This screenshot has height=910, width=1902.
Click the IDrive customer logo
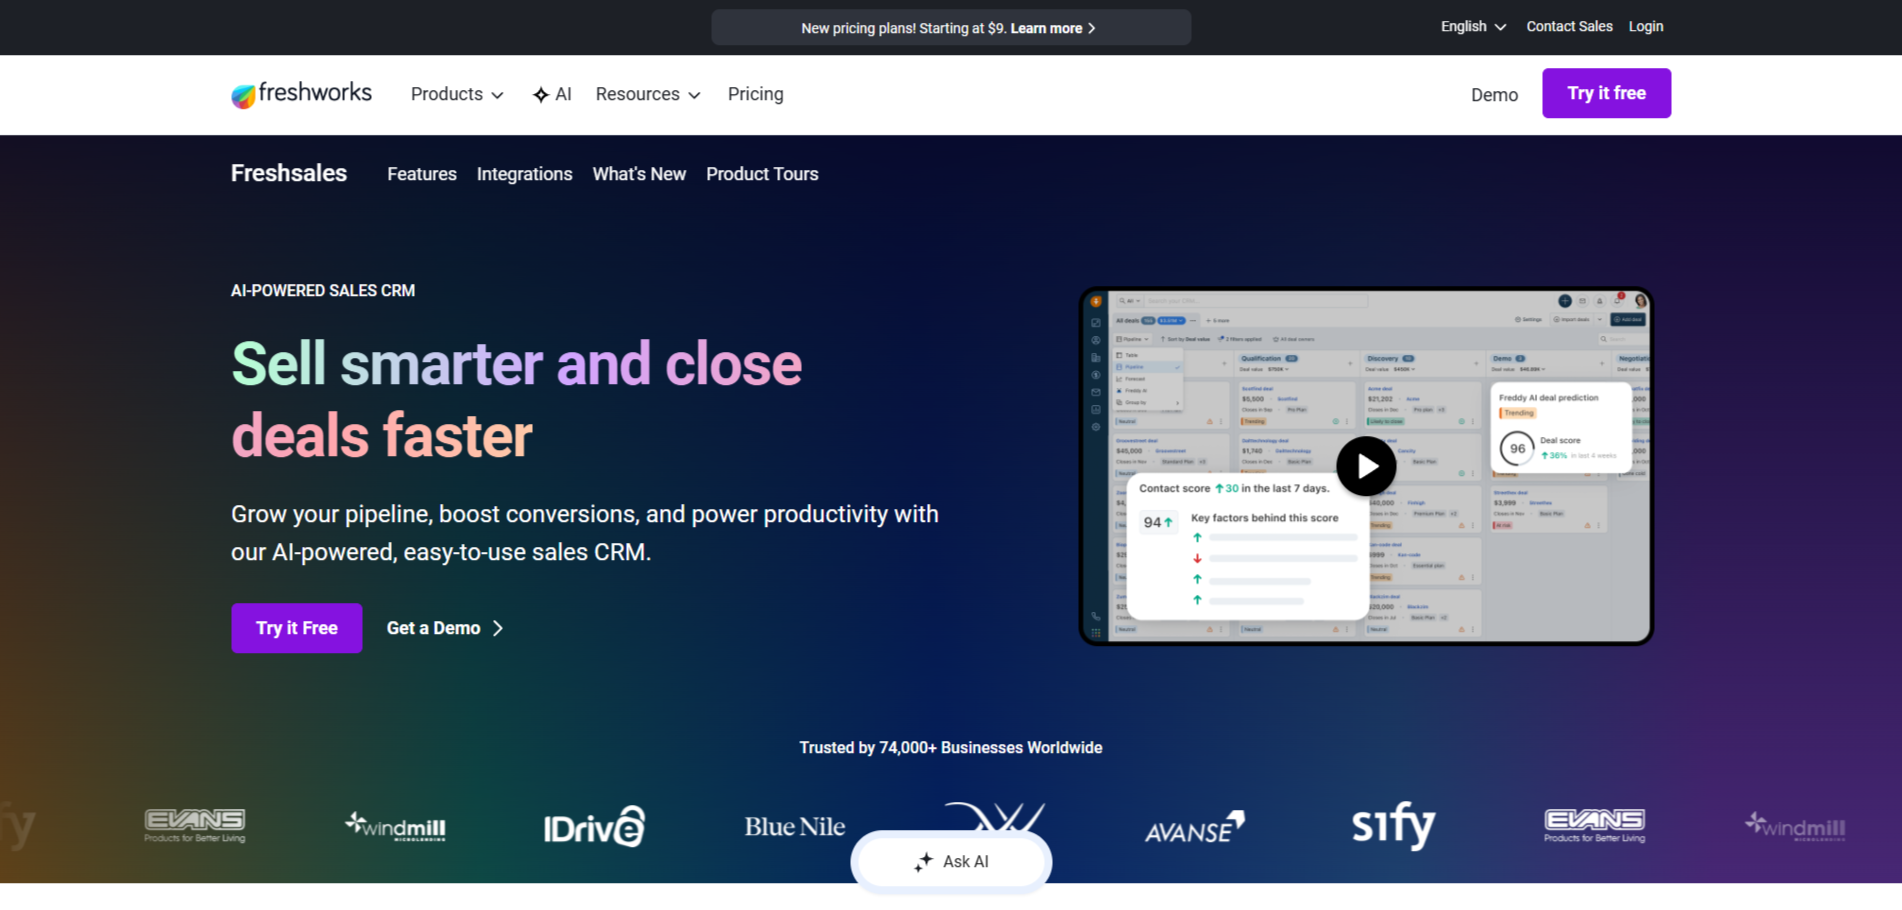pos(594,826)
